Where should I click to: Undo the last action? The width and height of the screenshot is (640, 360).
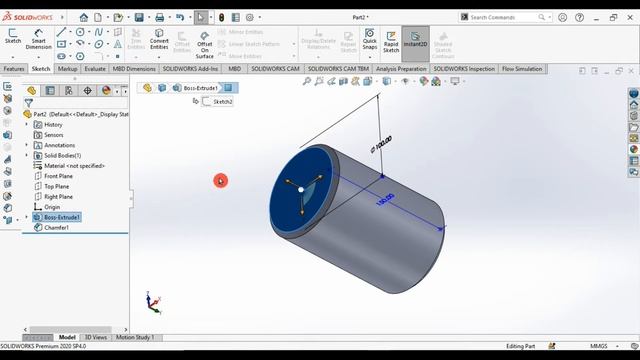(180, 18)
